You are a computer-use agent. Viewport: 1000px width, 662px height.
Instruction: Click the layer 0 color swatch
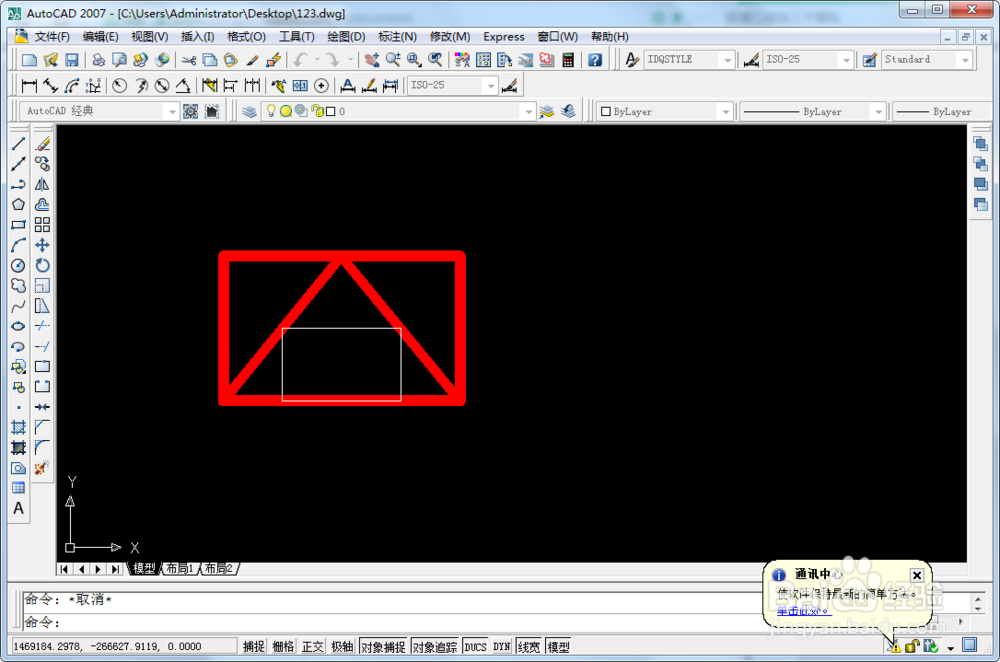click(x=330, y=112)
